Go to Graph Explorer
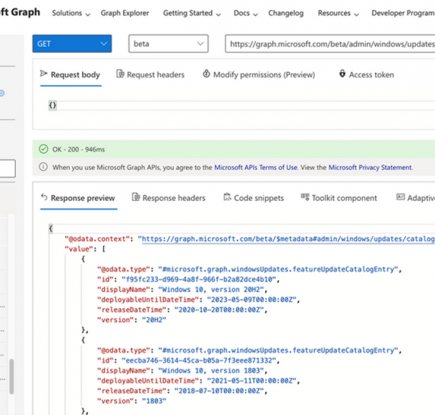 point(125,13)
